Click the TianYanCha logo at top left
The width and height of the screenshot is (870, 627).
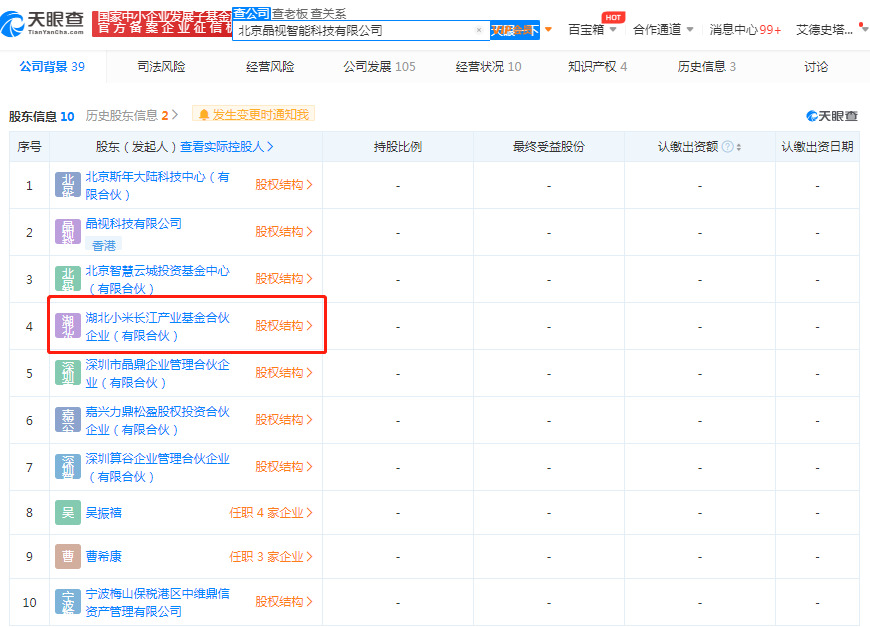42,23
